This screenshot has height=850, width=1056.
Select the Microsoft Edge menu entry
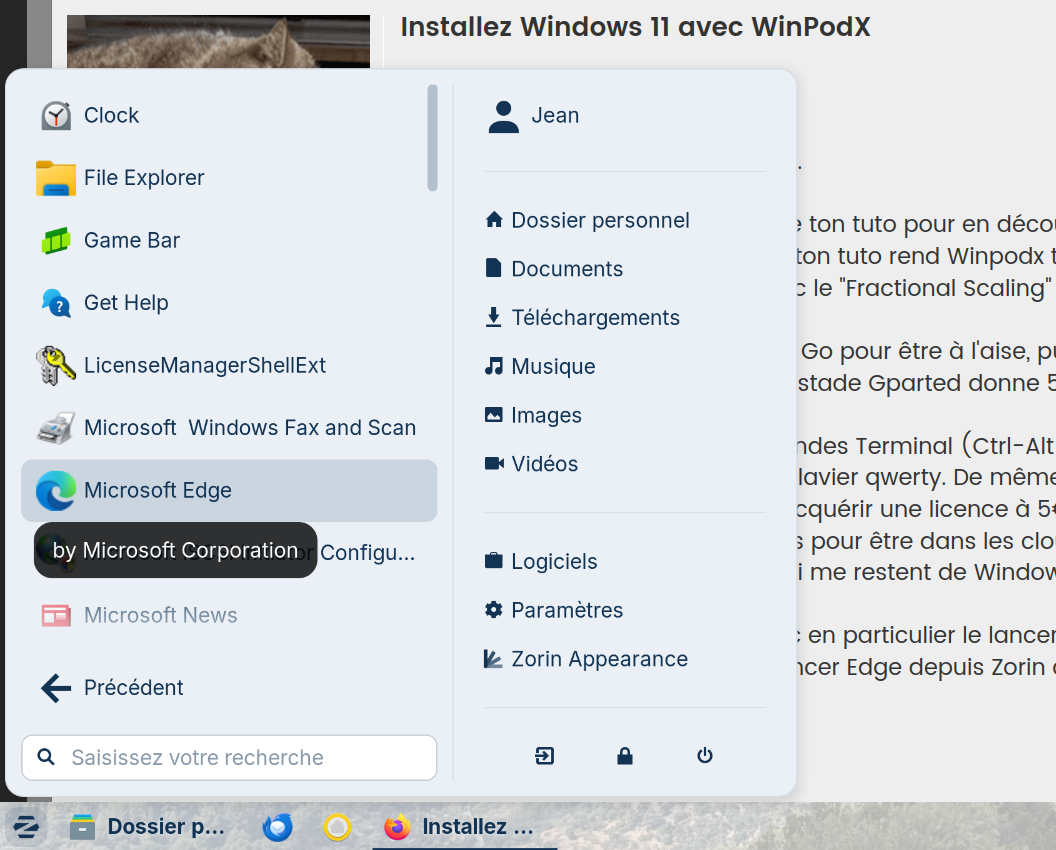click(x=229, y=490)
